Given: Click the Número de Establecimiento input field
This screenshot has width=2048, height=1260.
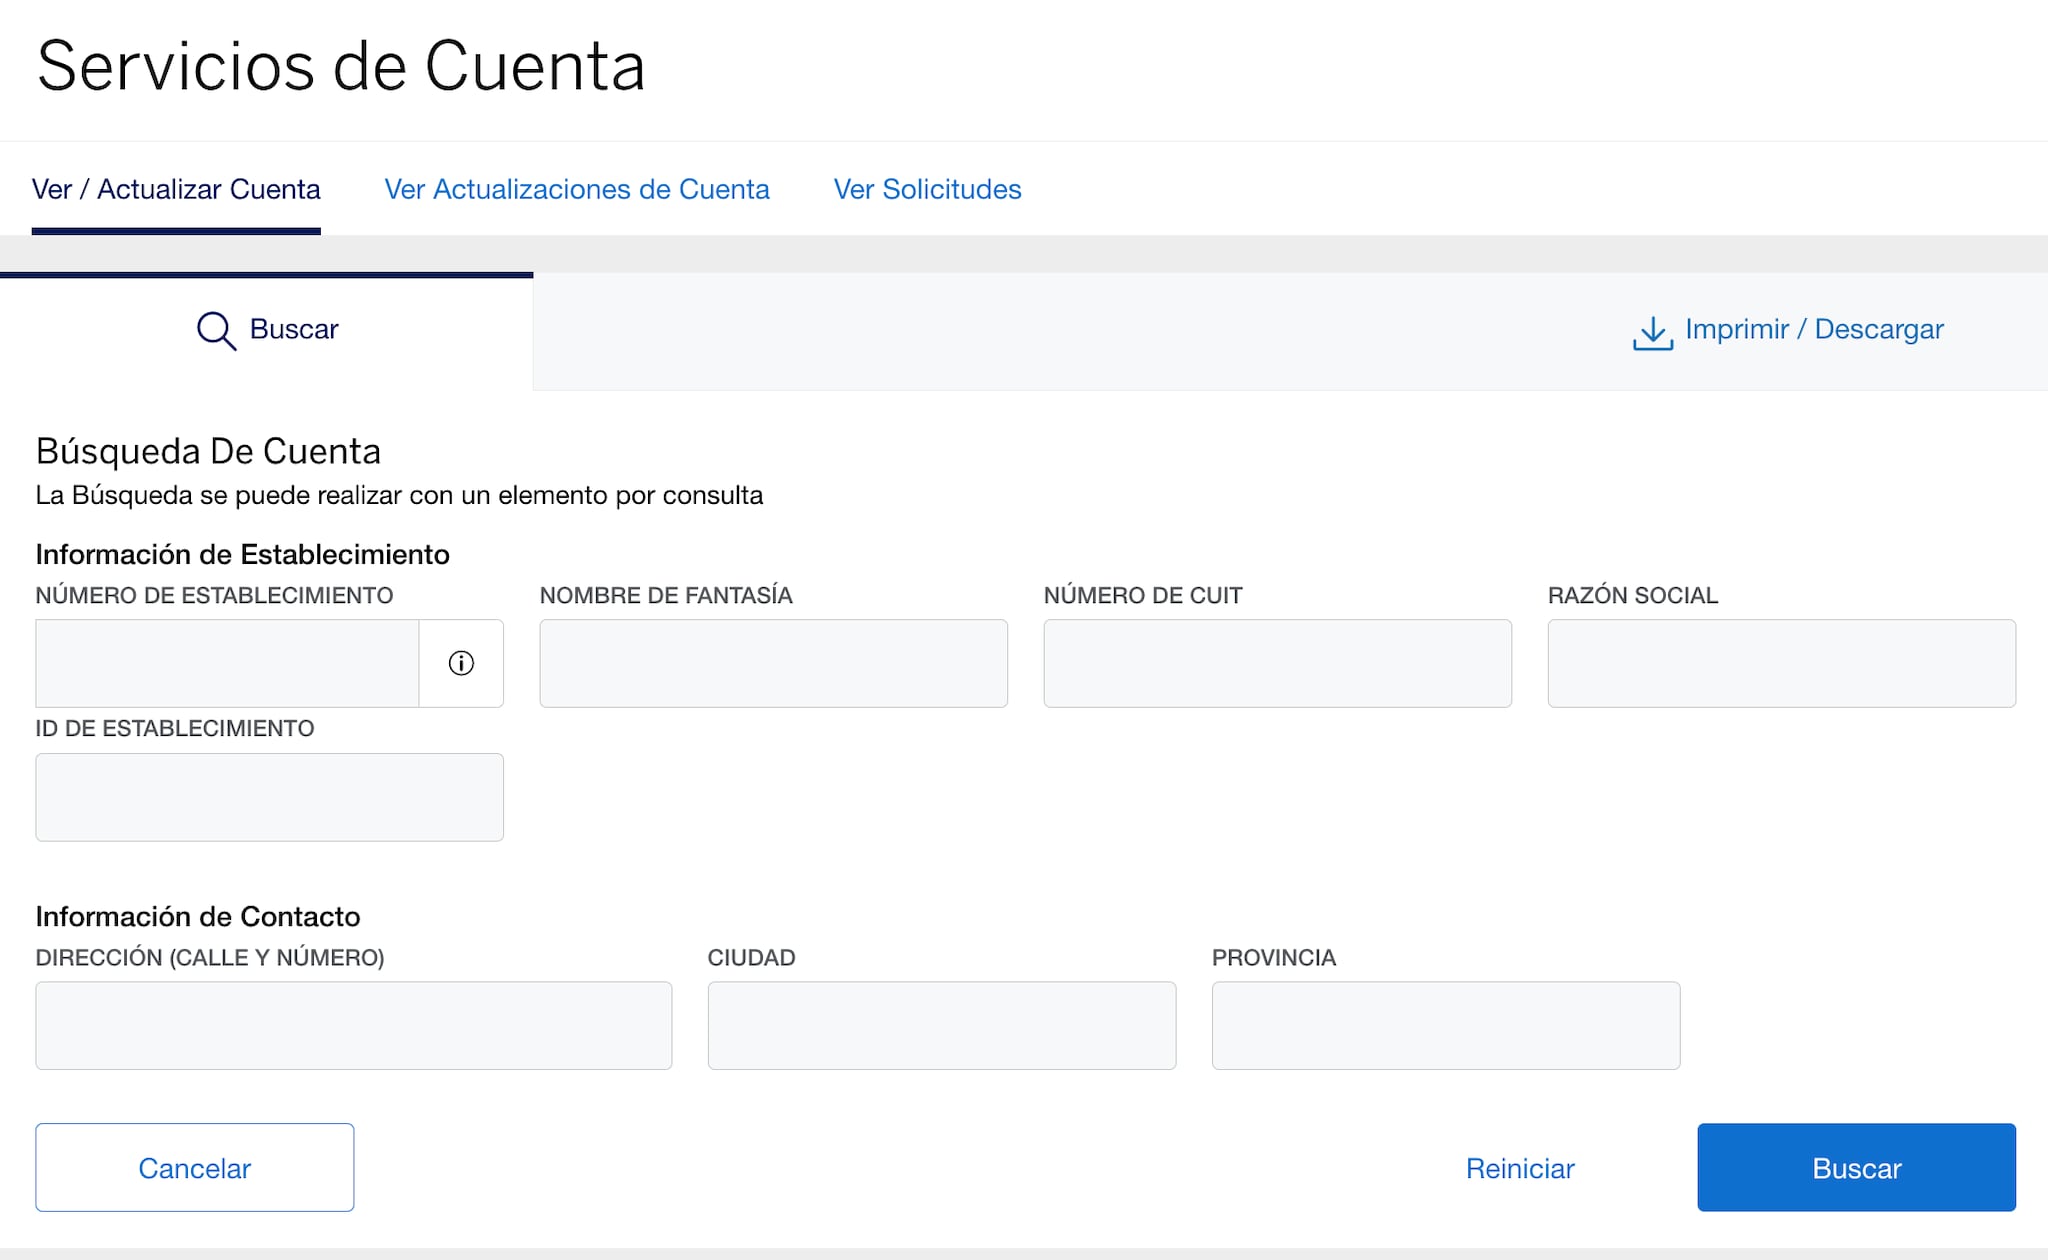Looking at the screenshot, I should pos(226,663).
